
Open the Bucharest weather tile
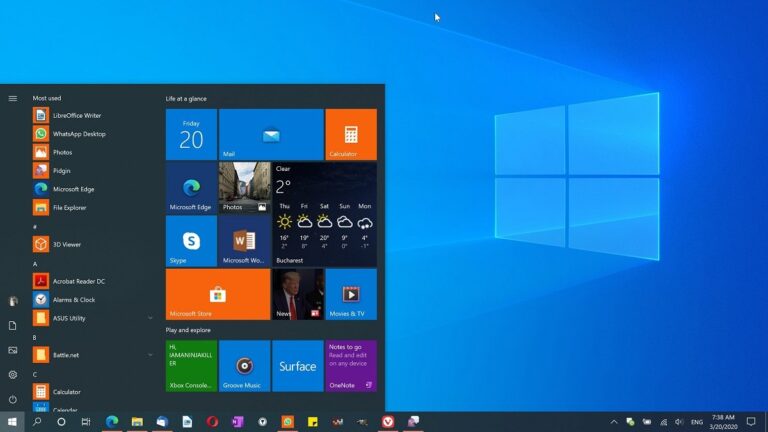(324, 215)
